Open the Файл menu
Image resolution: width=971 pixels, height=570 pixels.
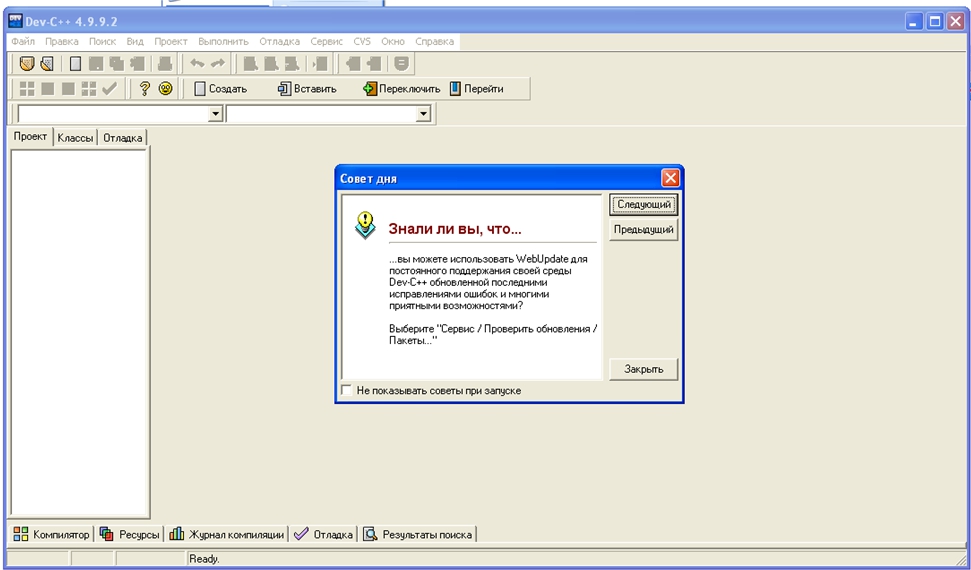point(23,42)
